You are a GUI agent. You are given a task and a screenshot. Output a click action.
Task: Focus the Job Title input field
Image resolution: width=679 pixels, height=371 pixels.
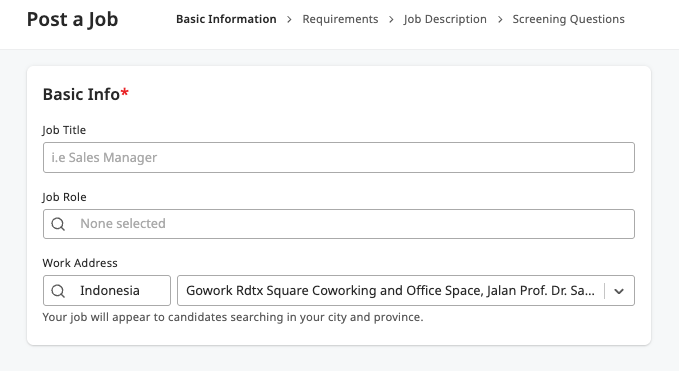339,158
